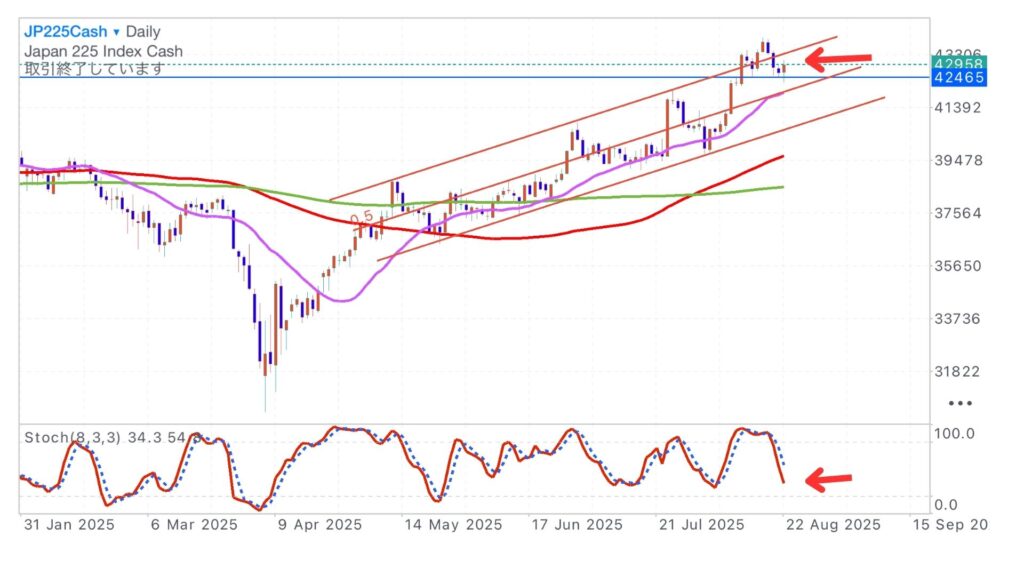The height and width of the screenshot is (576, 1024).
Task: Click the 14 May 2025 date label
Action: tap(453, 525)
